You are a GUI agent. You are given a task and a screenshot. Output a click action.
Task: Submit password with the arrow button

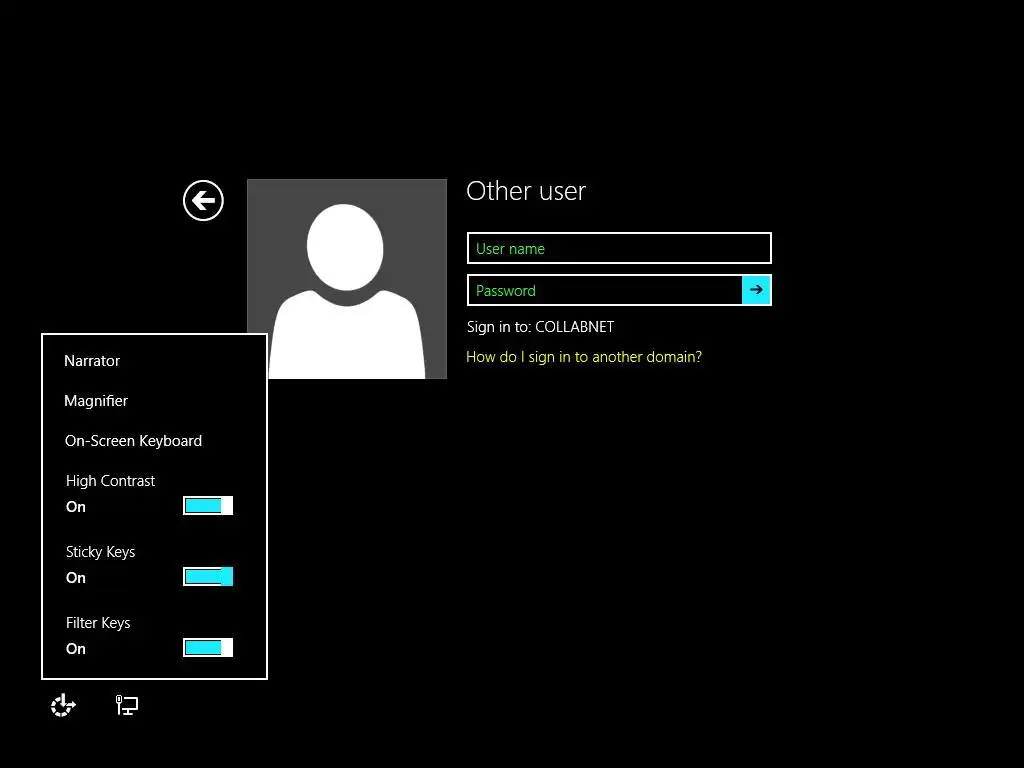(756, 290)
